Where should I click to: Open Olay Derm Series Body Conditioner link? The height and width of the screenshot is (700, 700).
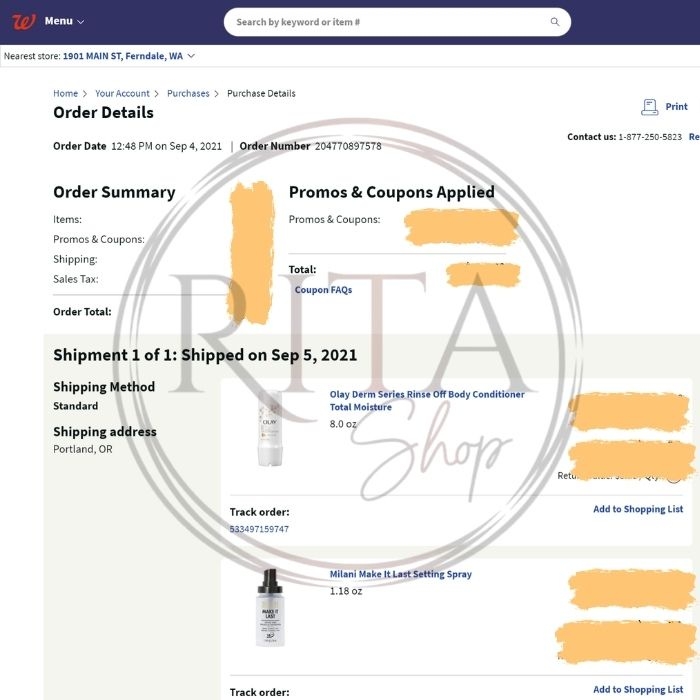tap(427, 400)
